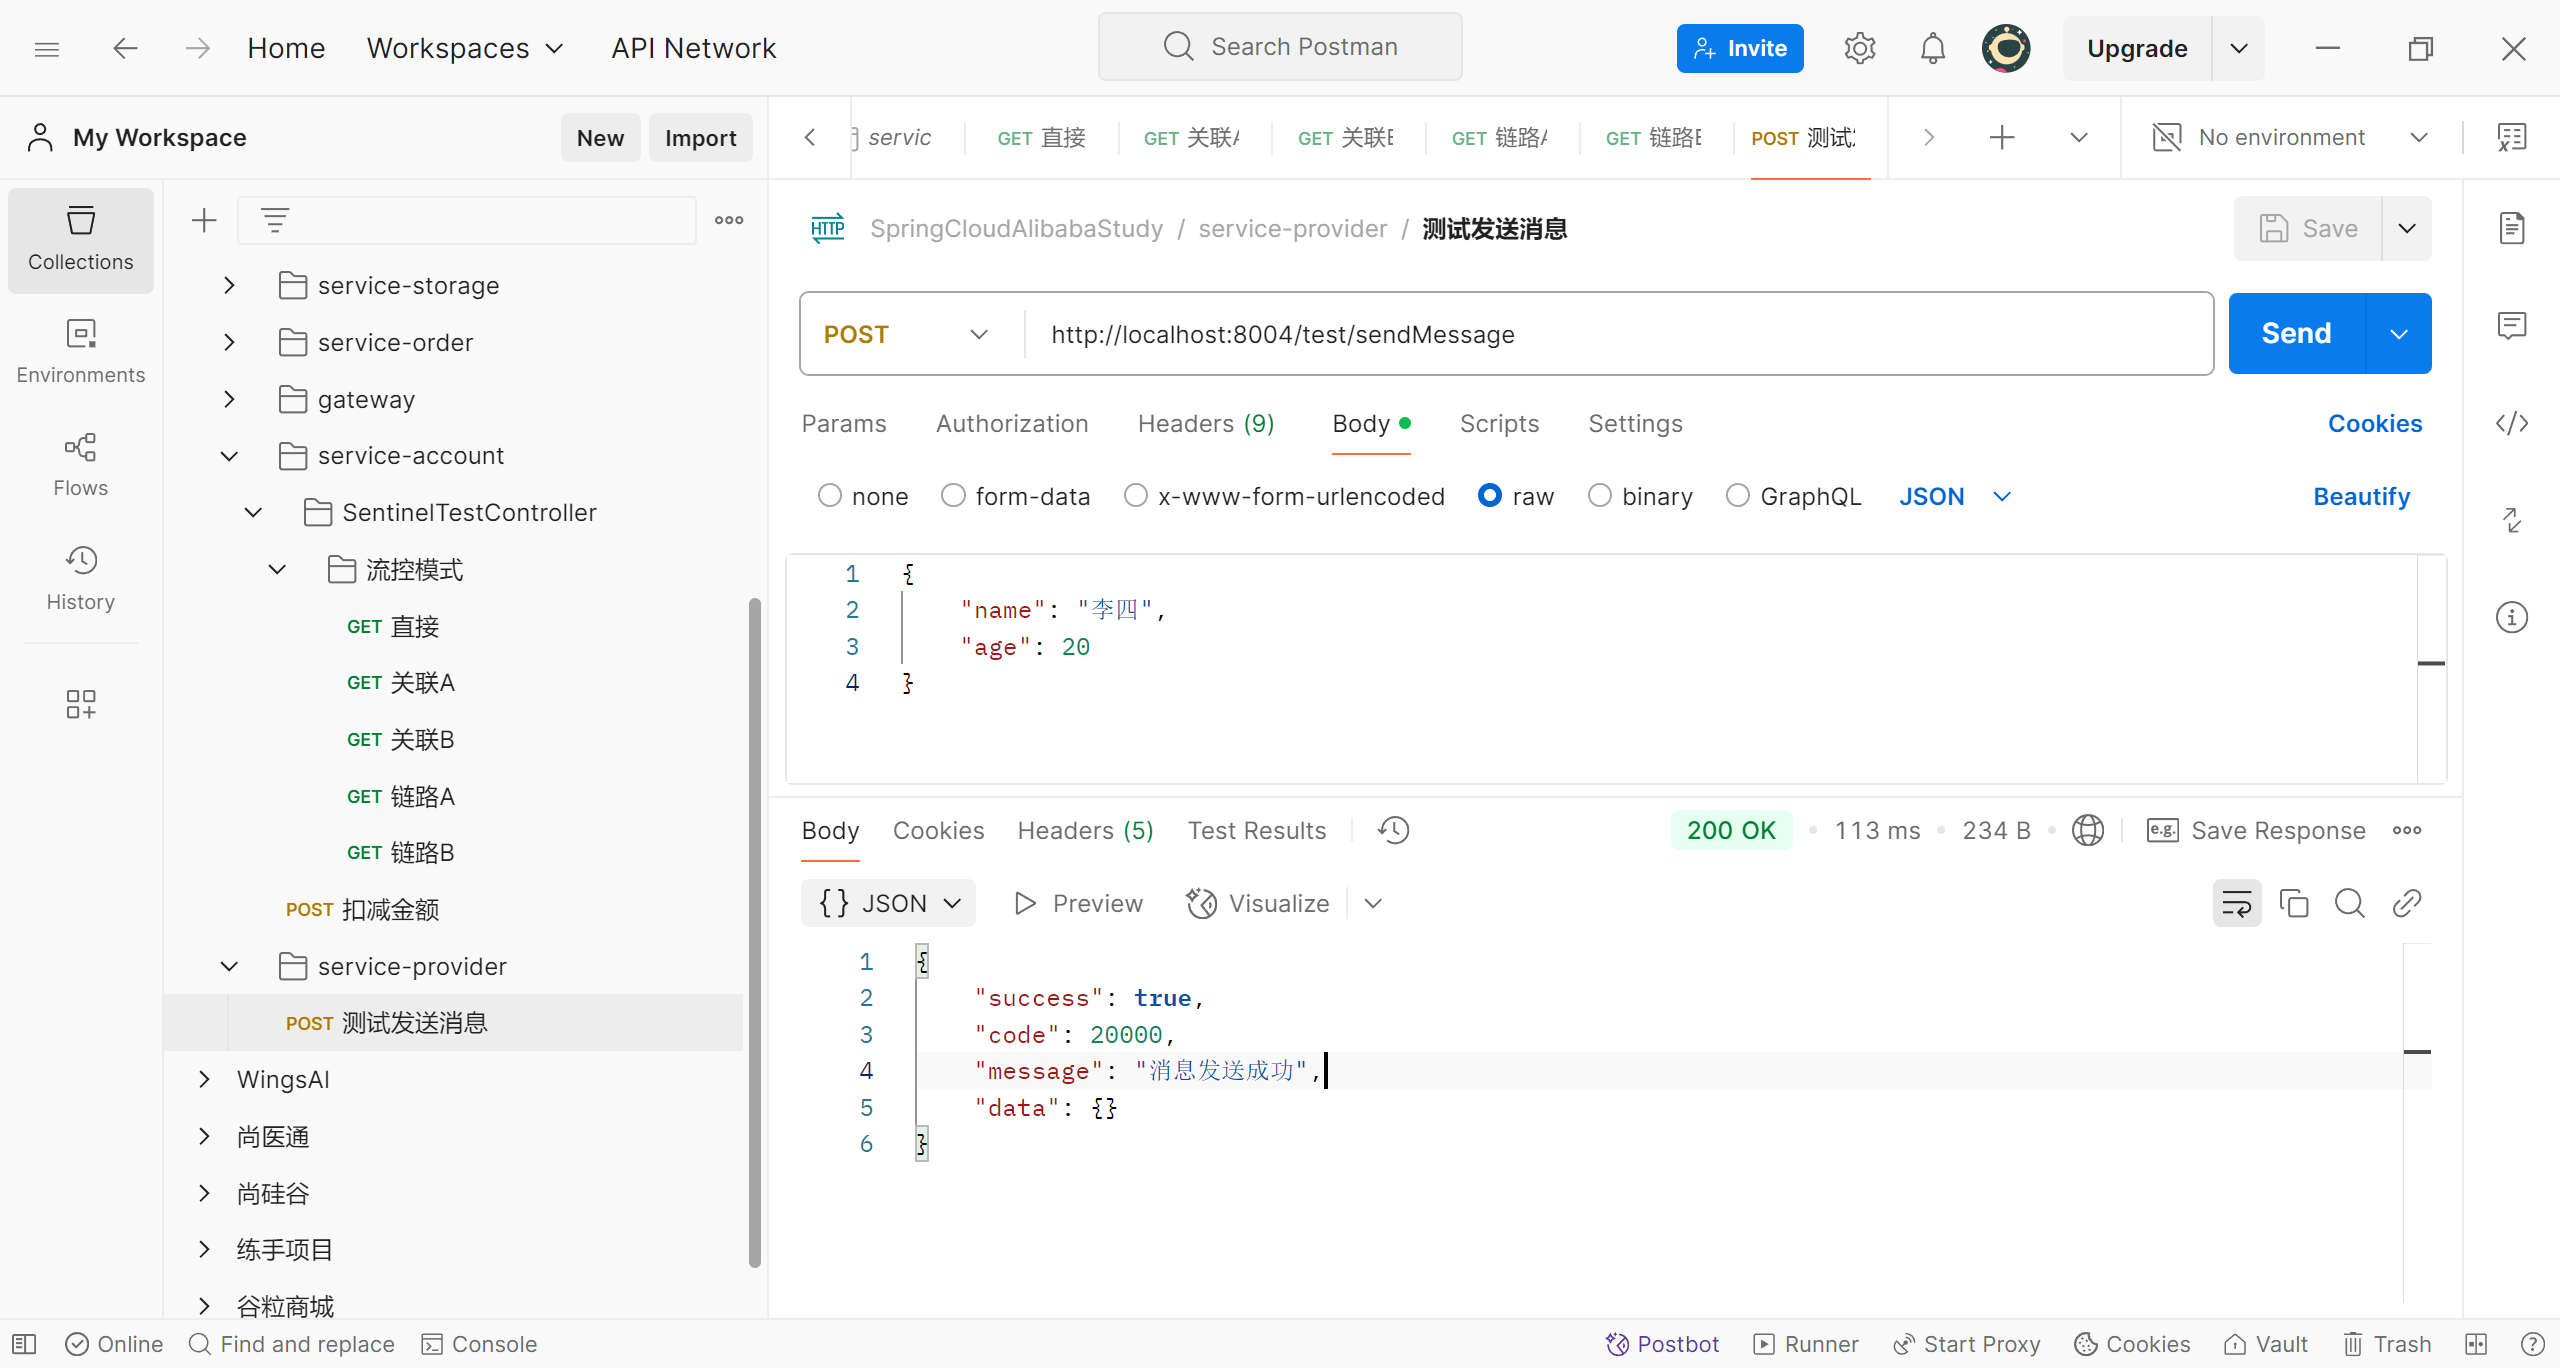The image size is (2560, 1368).
Task: Expand the service-storage folder
Action: tap(229, 286)
